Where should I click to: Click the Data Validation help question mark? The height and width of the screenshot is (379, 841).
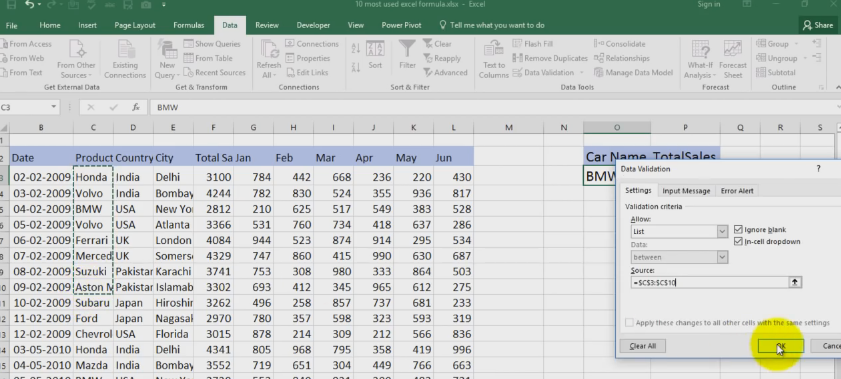click(818, 168)
